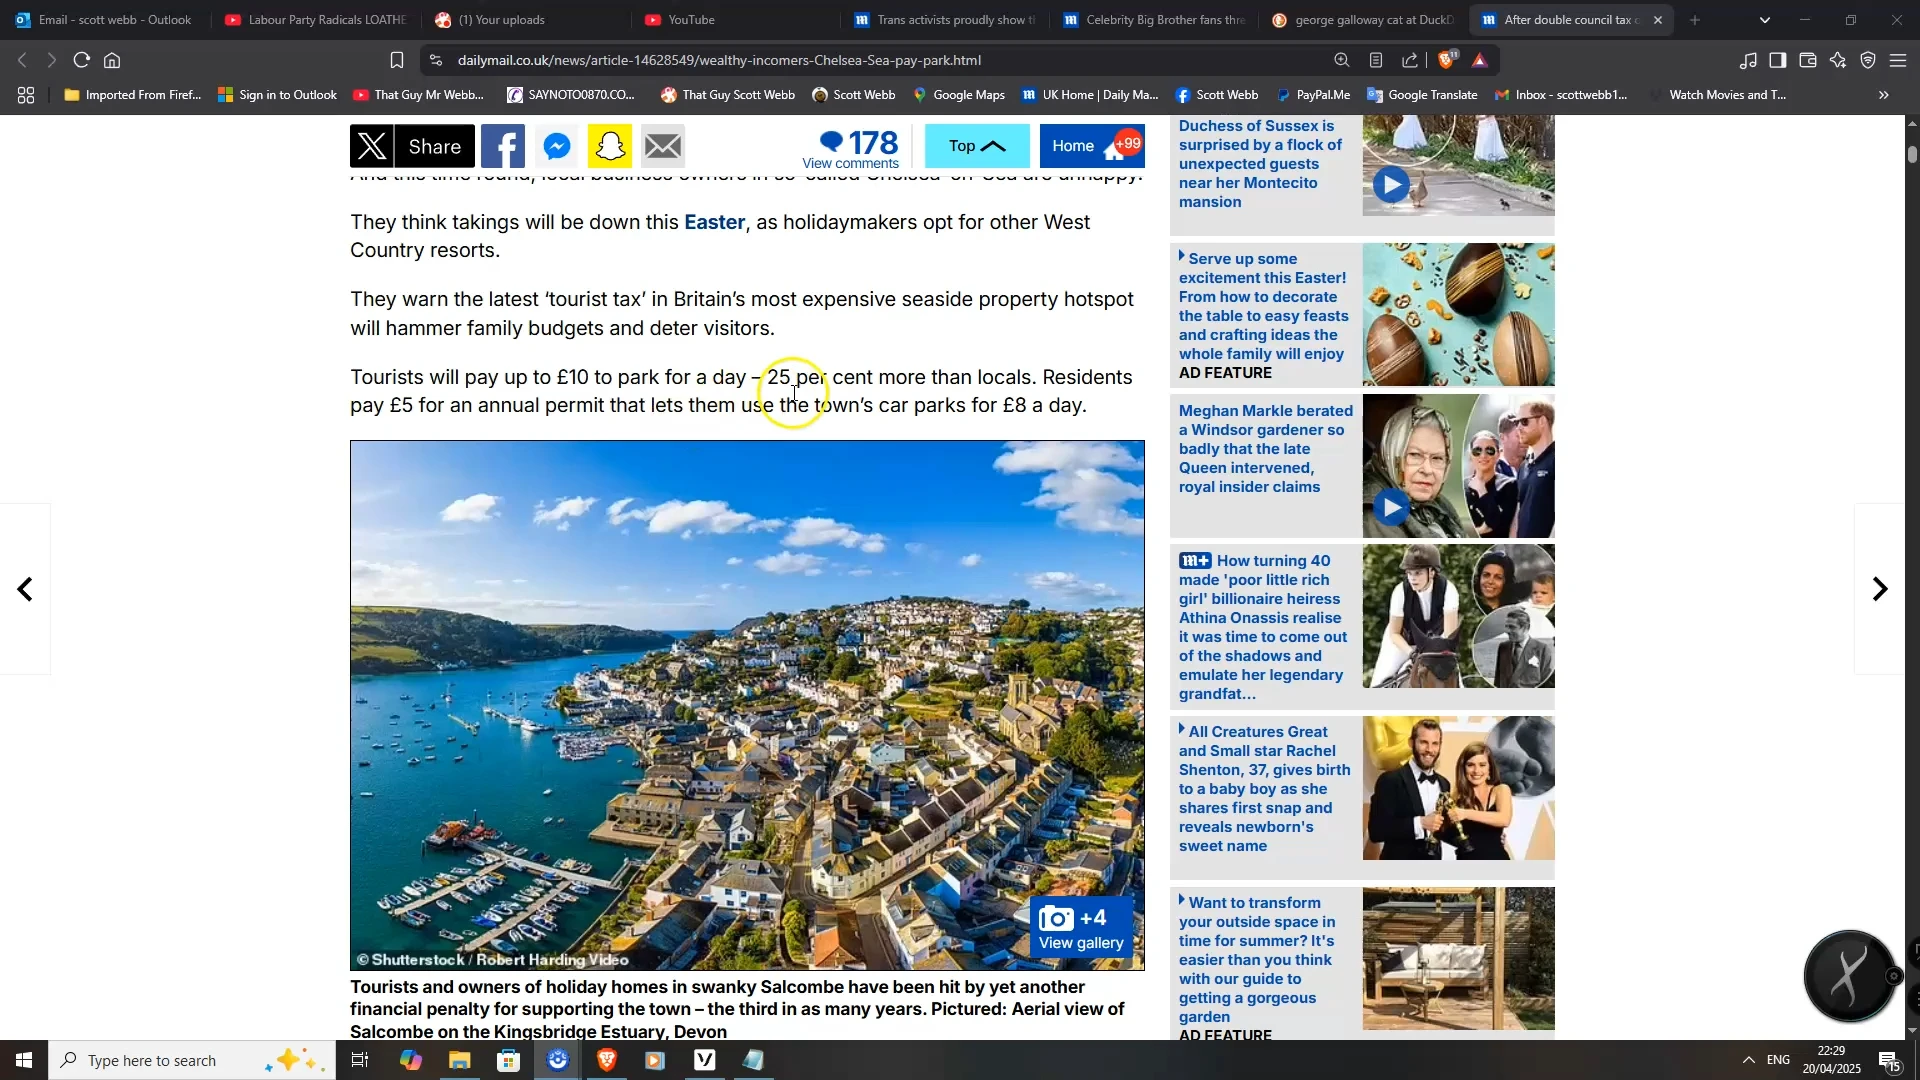Switch to george galloway DuckDuckGo tab
This screenshot has height=1080, width=1920.
(x=1364, y=20)
